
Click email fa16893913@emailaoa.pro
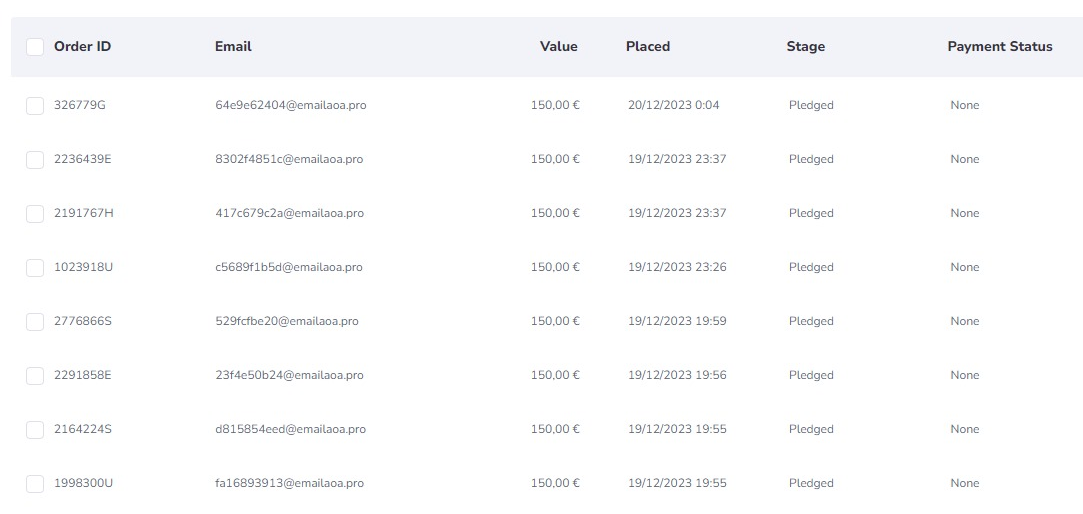tap(289, 483)
